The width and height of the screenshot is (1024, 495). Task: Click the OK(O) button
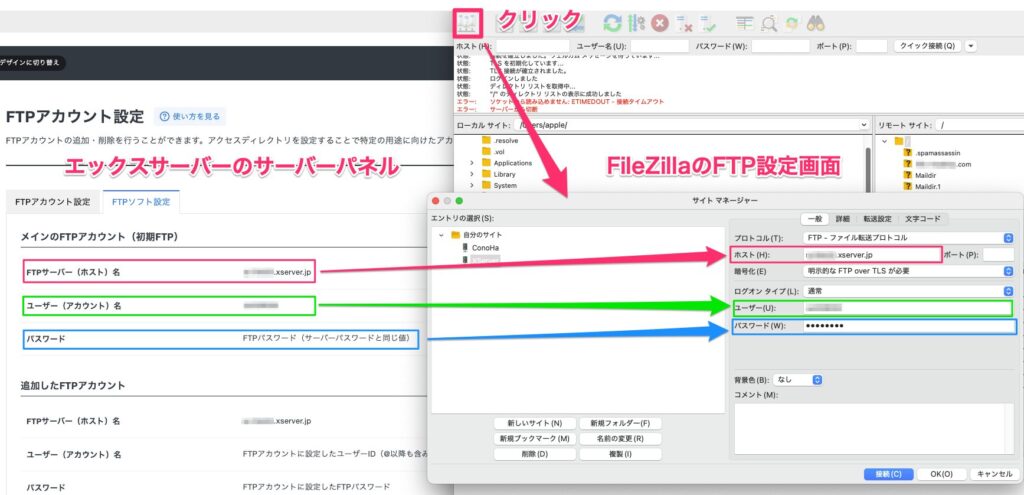click(942, 474)
